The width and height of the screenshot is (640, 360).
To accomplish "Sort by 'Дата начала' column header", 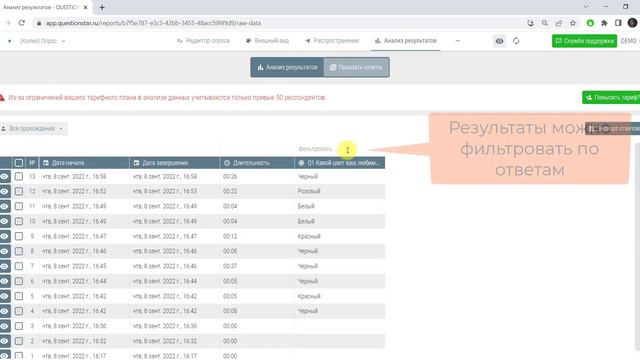I will pyautogui.click(x=84, y=163).
